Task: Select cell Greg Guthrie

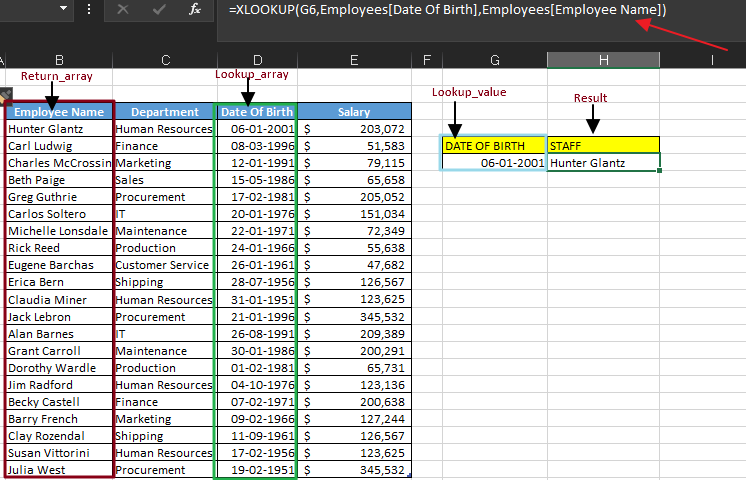Action: pos(59,197)
